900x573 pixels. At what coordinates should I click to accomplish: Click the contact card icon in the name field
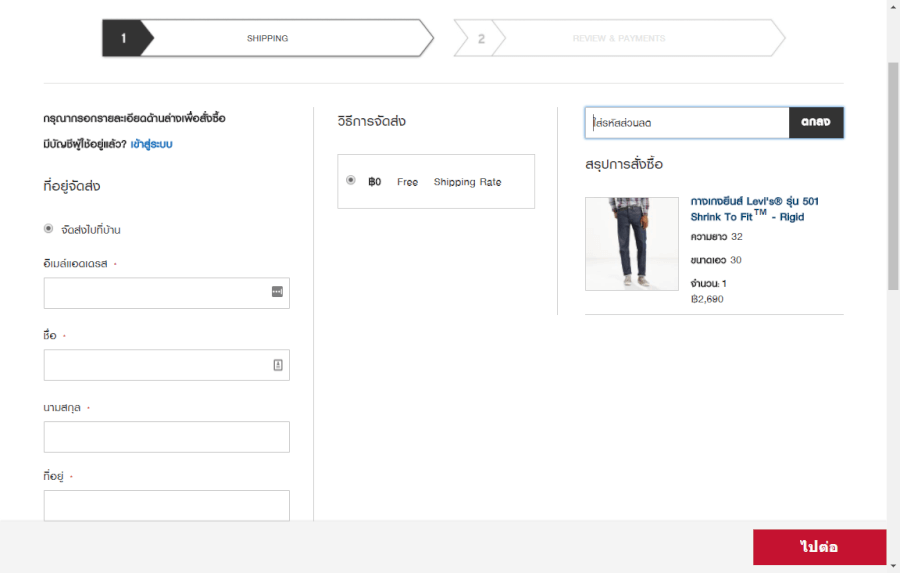coord(278,365)
